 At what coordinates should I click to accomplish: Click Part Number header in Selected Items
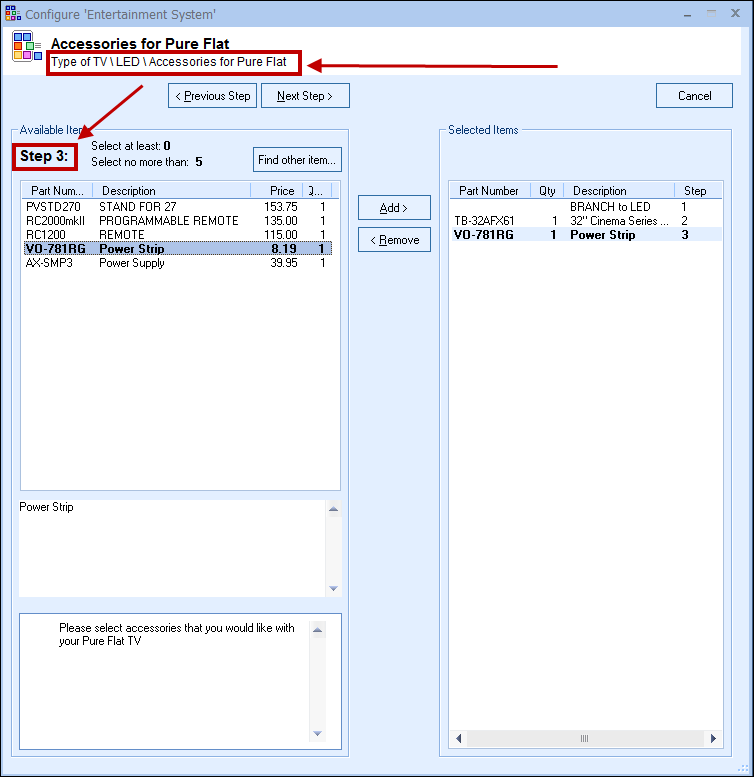(489, 191)
